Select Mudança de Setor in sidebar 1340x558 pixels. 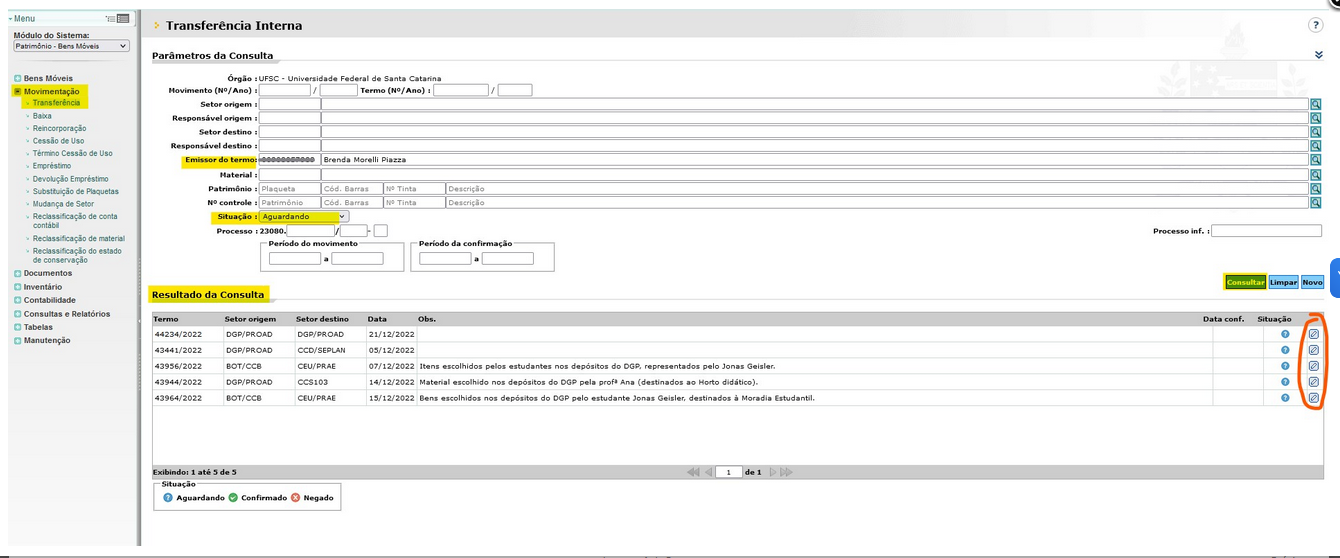click(63, 204)
